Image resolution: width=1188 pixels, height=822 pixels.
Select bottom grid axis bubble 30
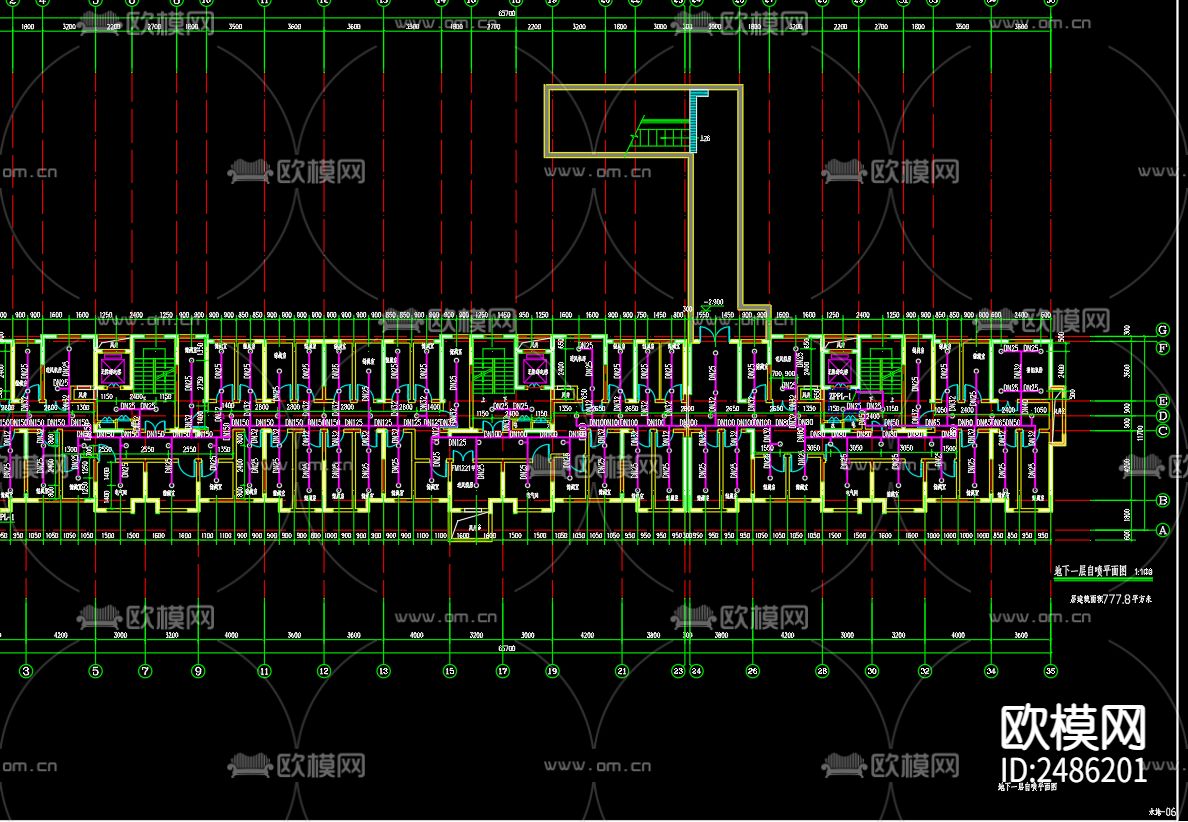click(871, 671)
